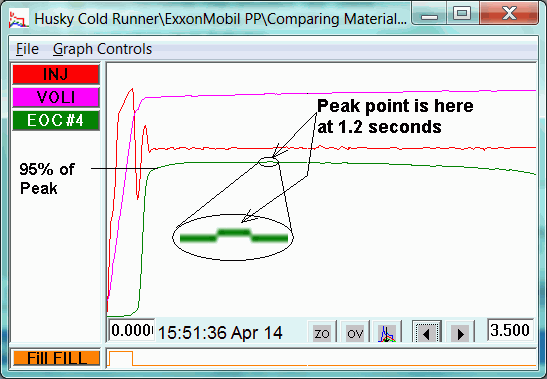
Task: Step forward with the right arrow button
Action: tap(460, 333)
